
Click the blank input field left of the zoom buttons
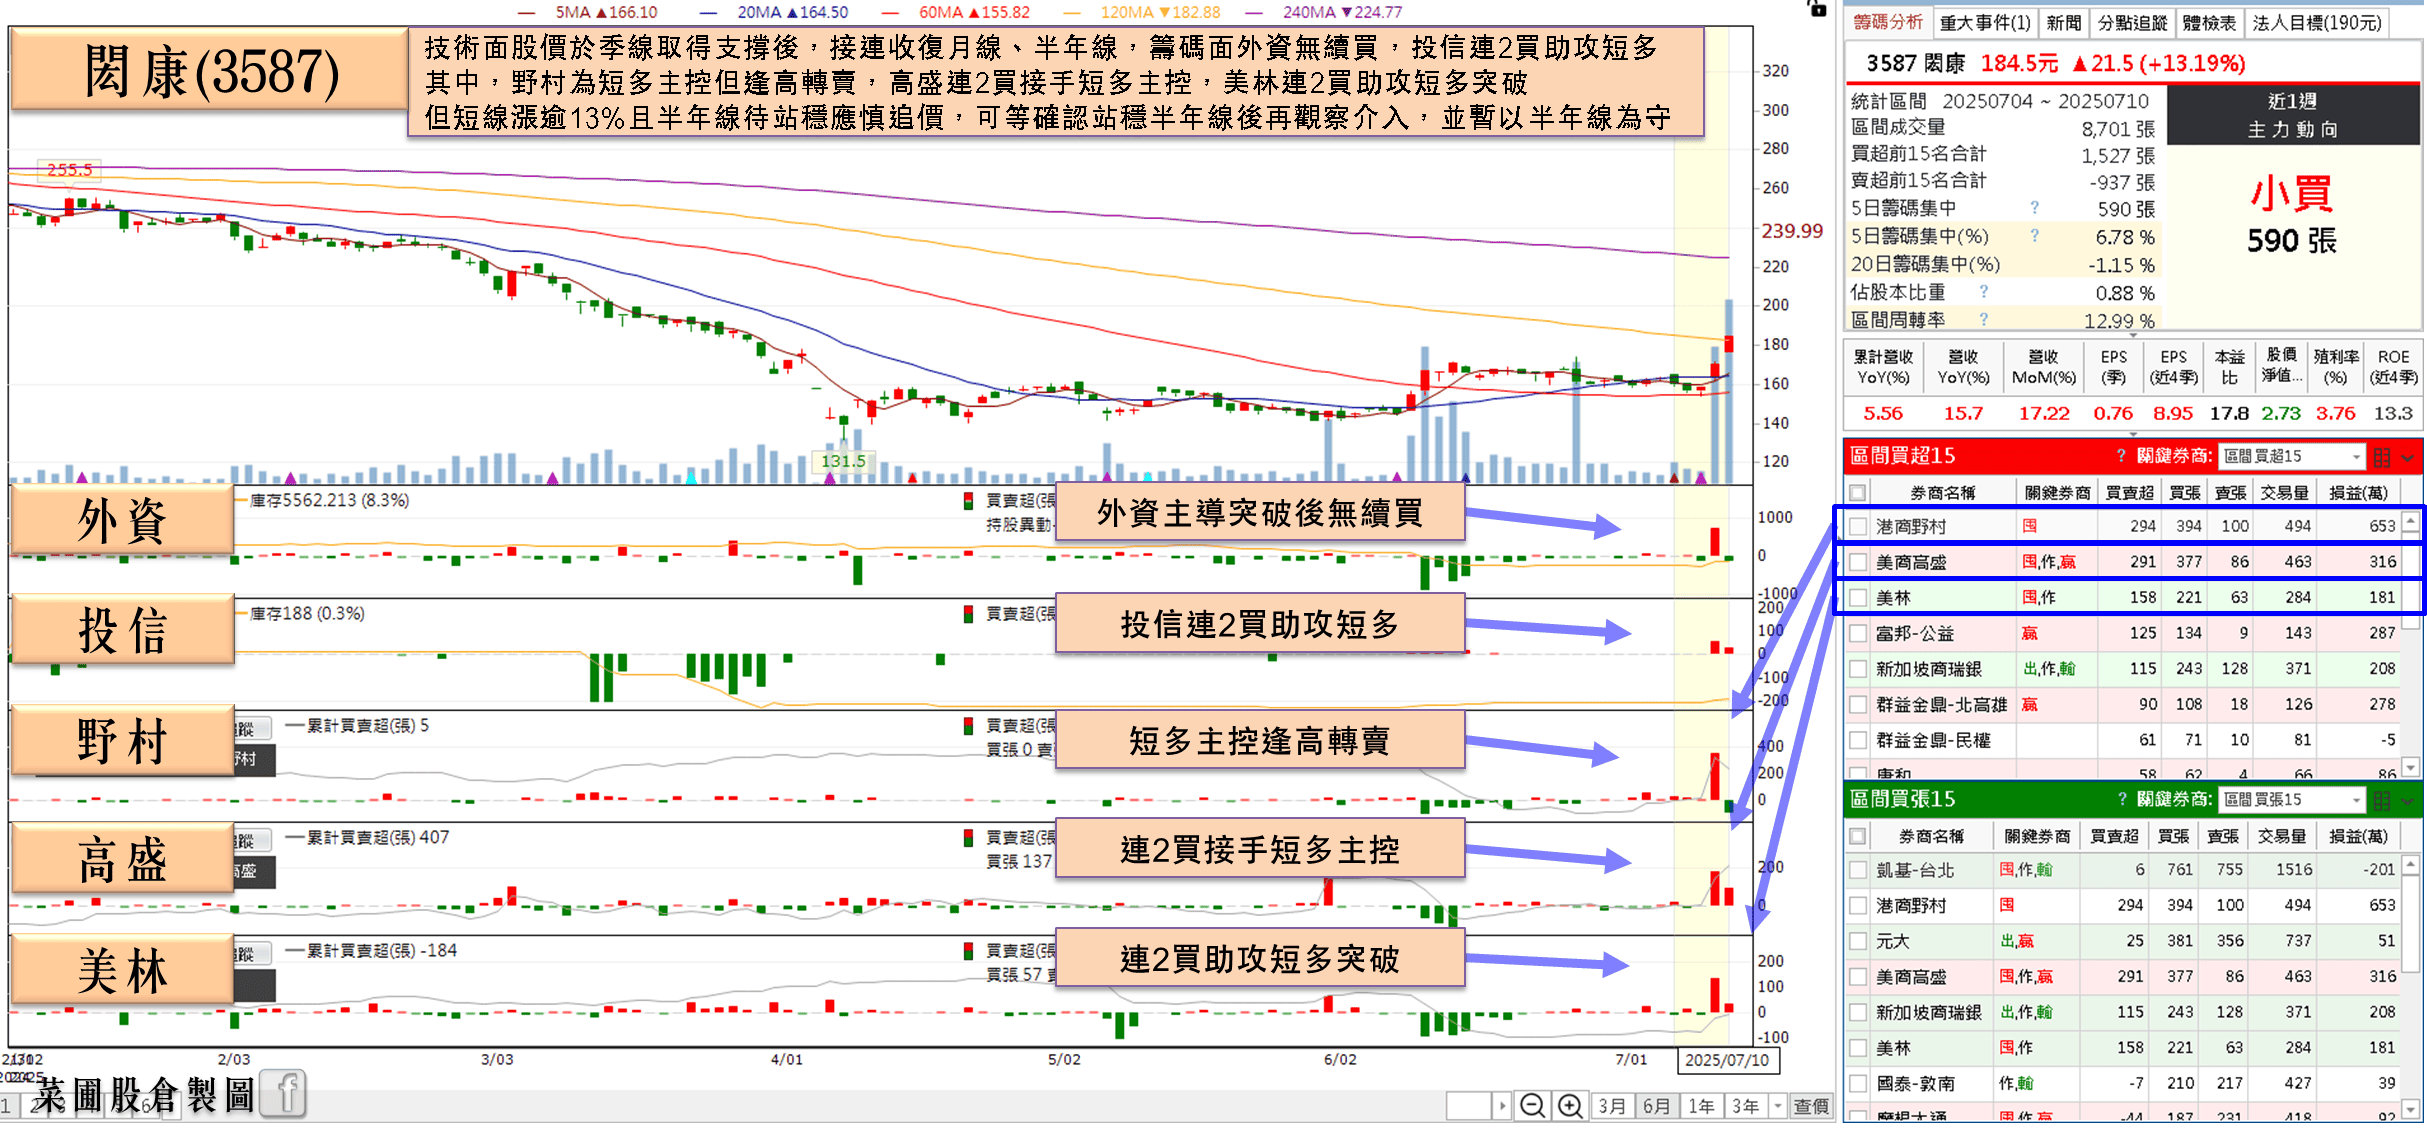[x=1469, y=1106]
